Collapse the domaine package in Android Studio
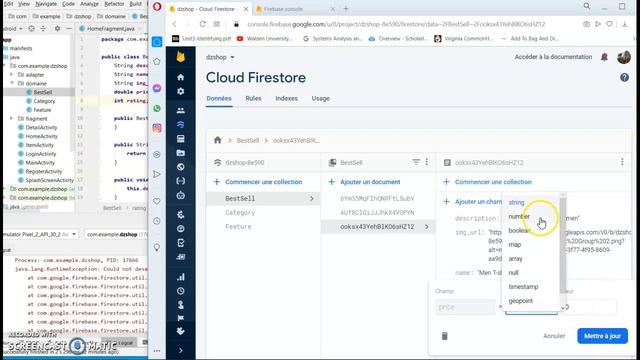 11,83
